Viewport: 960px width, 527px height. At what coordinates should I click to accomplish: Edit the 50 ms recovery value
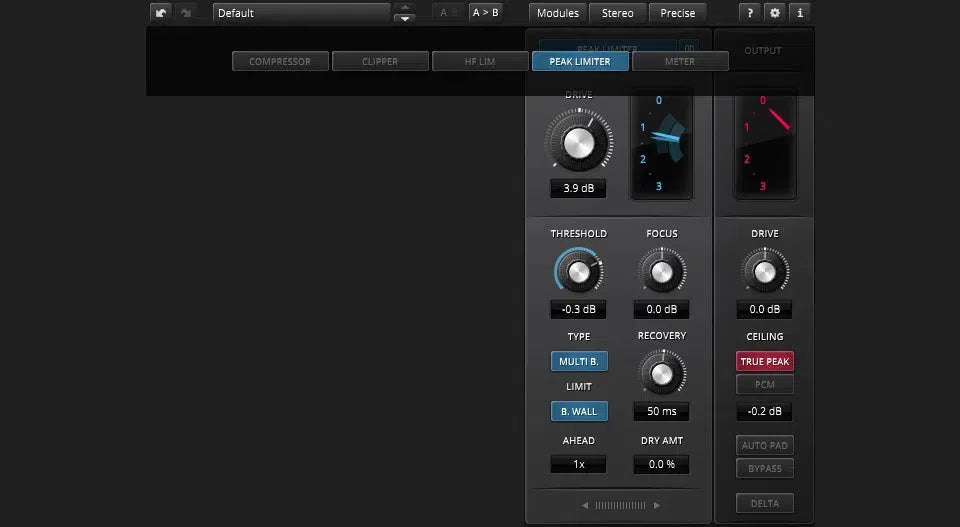click(662, 411)
